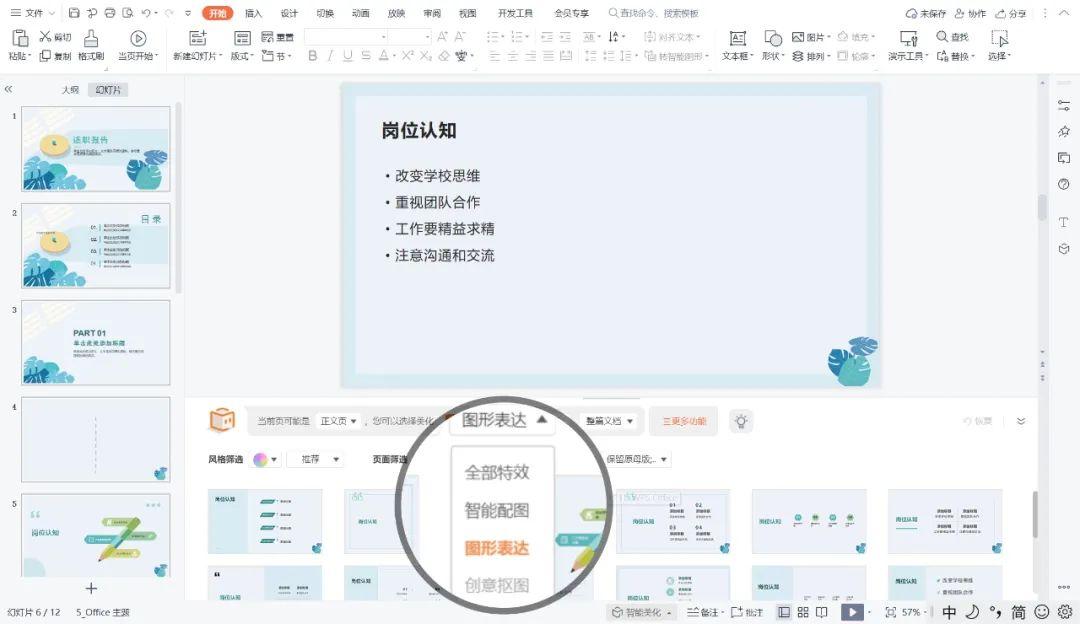Image resolution: width=1080 pixels, height=624 pixels.
Task: Click the shapes (形状) icon
Action: point(773,39)
